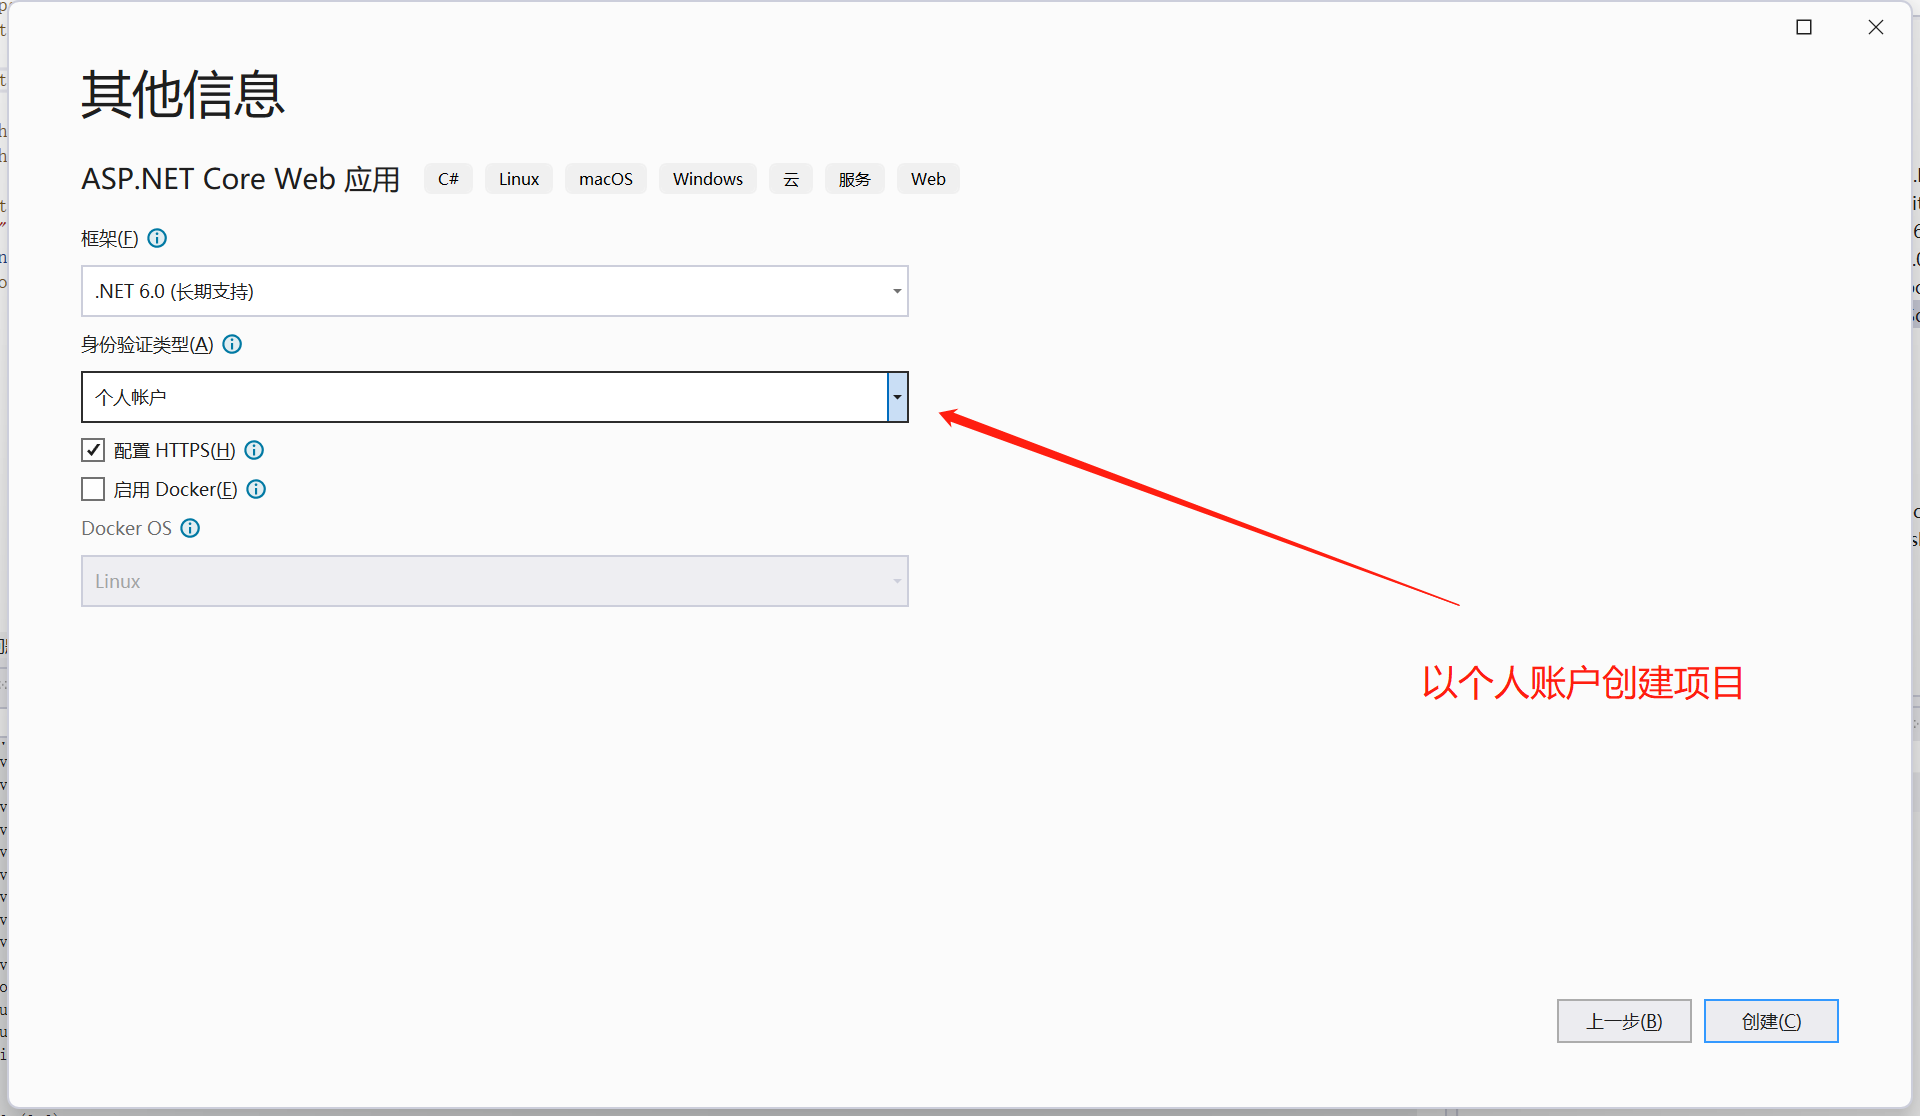Uncheck the 配置 HTTPS checkbox
This screenshot has height=1116, width=1920.
93,450
